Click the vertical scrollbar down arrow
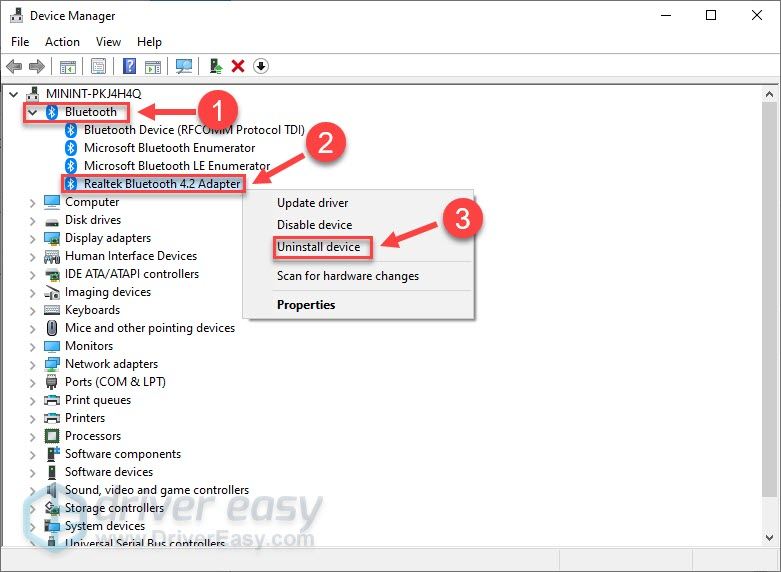 click(x=769, y=539)
